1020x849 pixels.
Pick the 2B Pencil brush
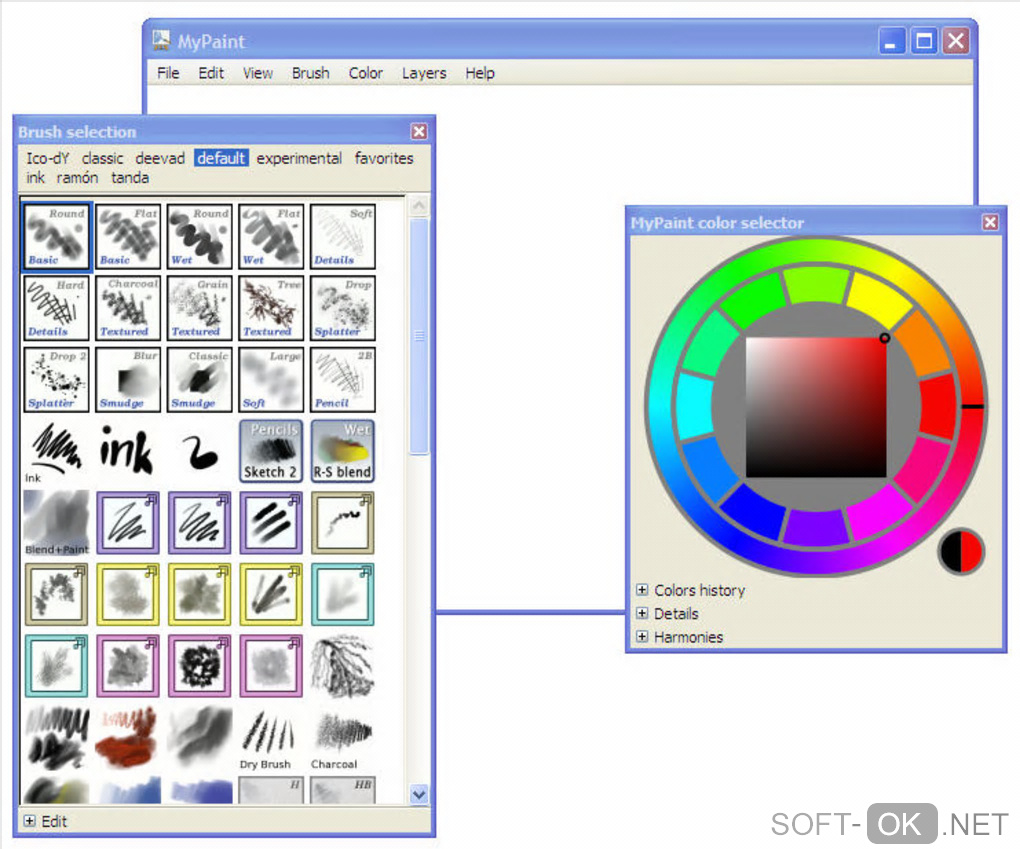pos(343,379)
